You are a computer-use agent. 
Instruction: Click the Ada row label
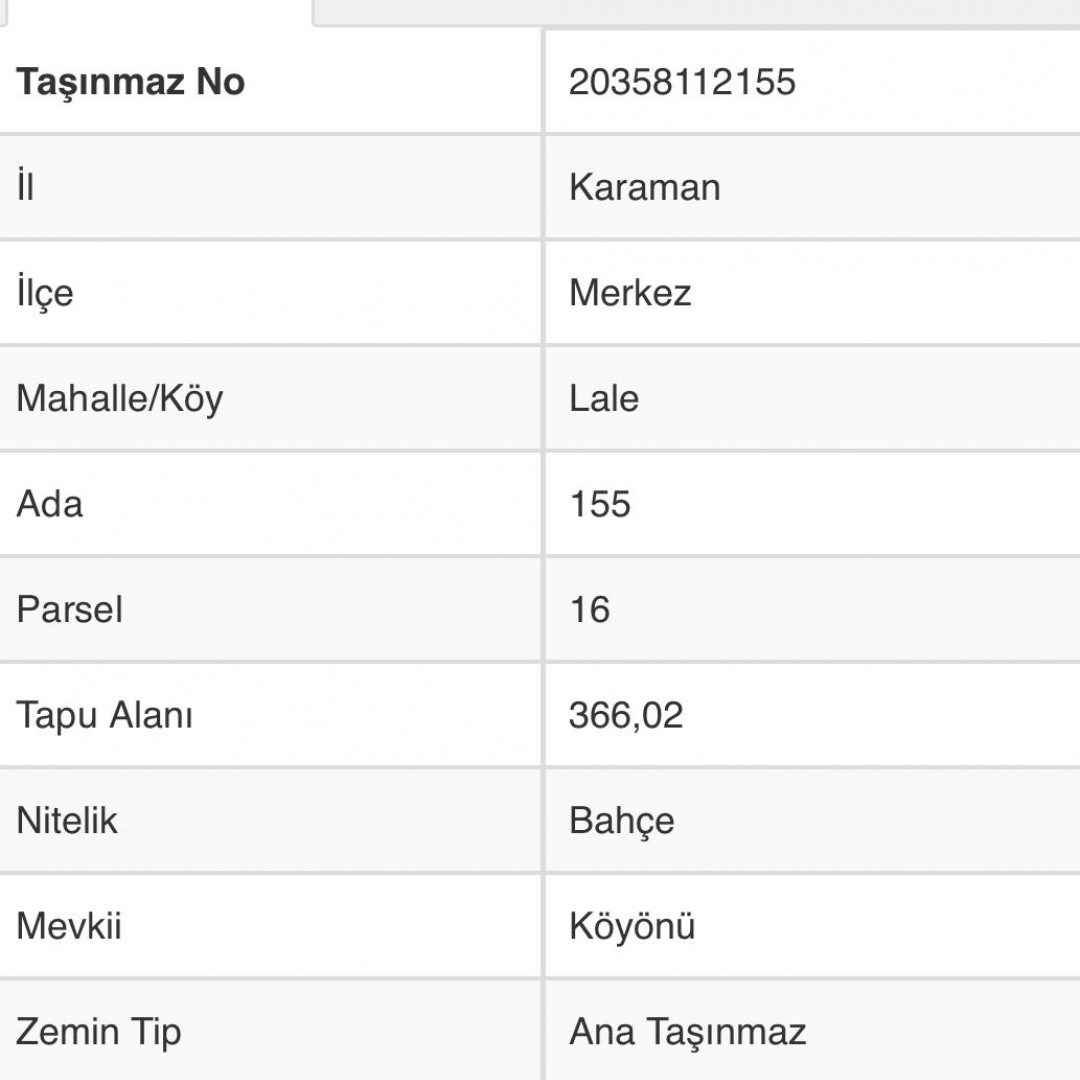50,504
